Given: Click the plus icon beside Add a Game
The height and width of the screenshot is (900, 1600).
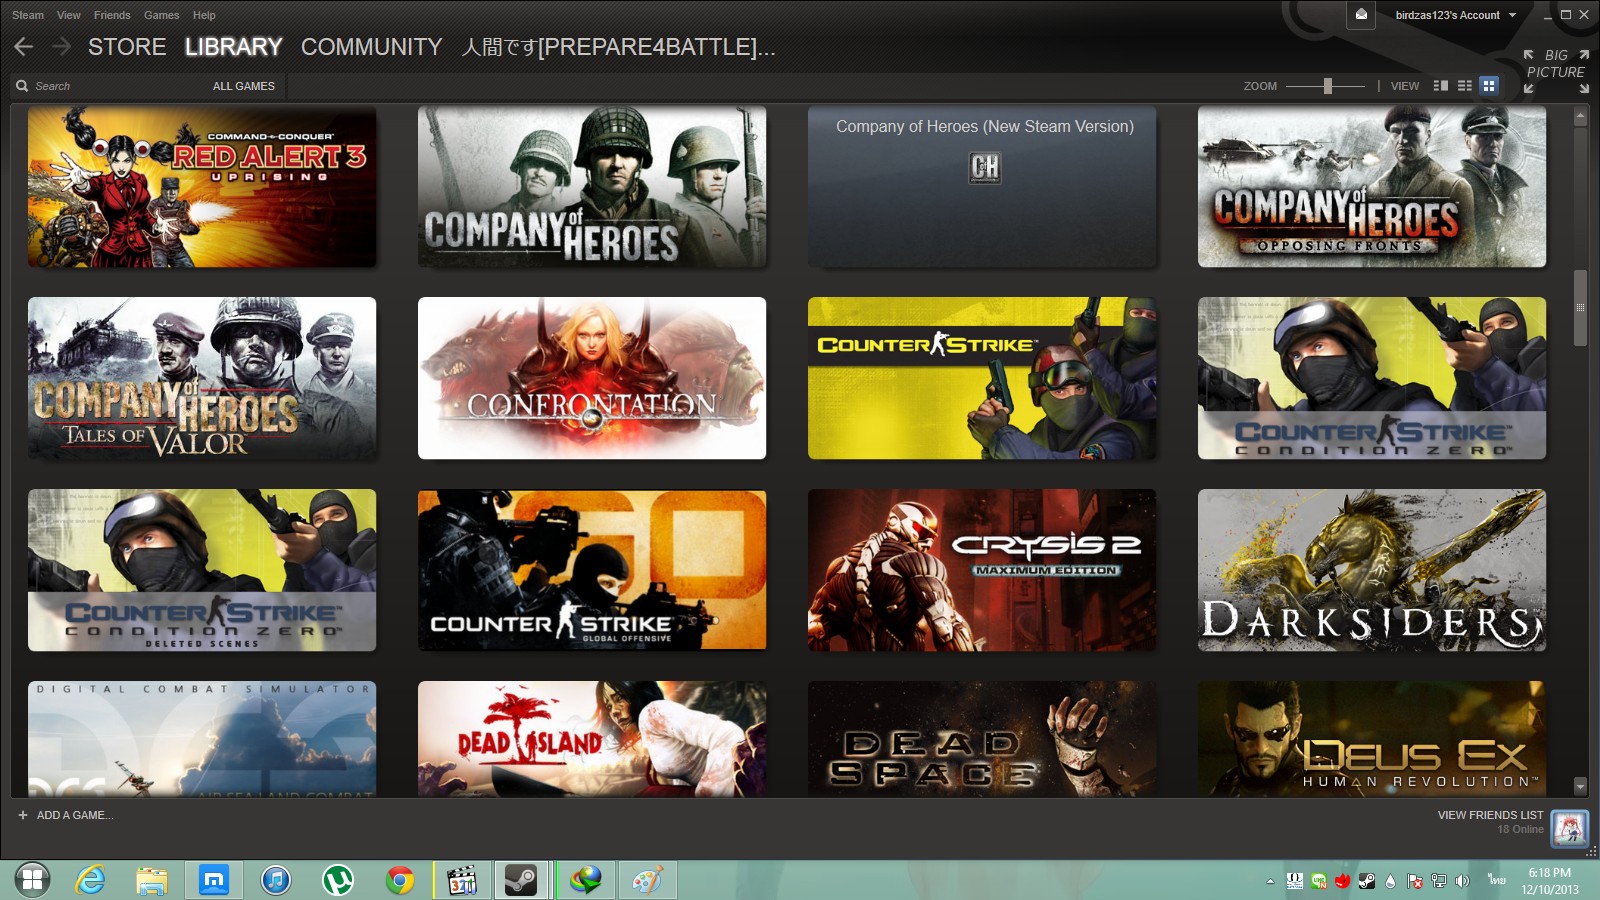Looking at the screenshot, I should coord(23,815).
